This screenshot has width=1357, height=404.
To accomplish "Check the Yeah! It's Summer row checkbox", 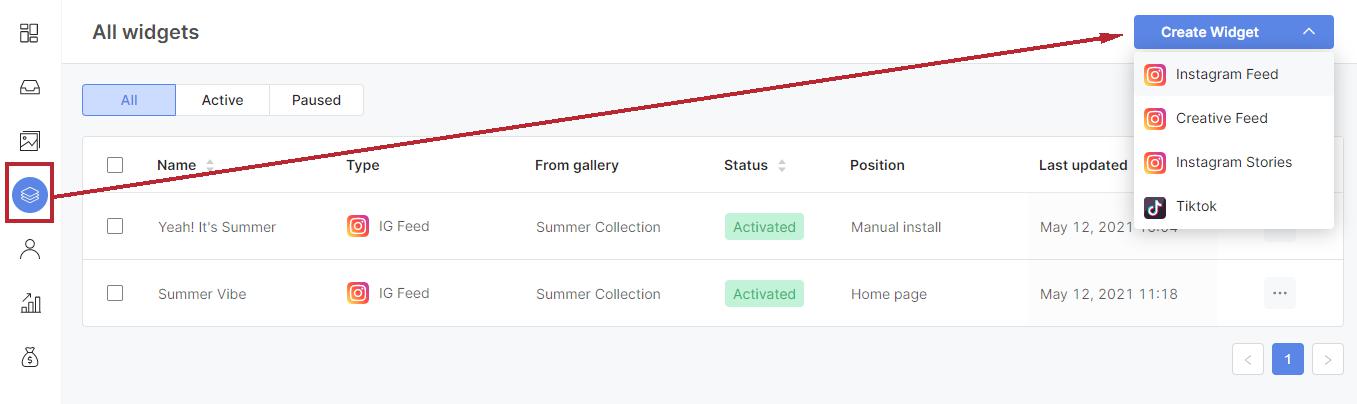I will pos(115,226).
